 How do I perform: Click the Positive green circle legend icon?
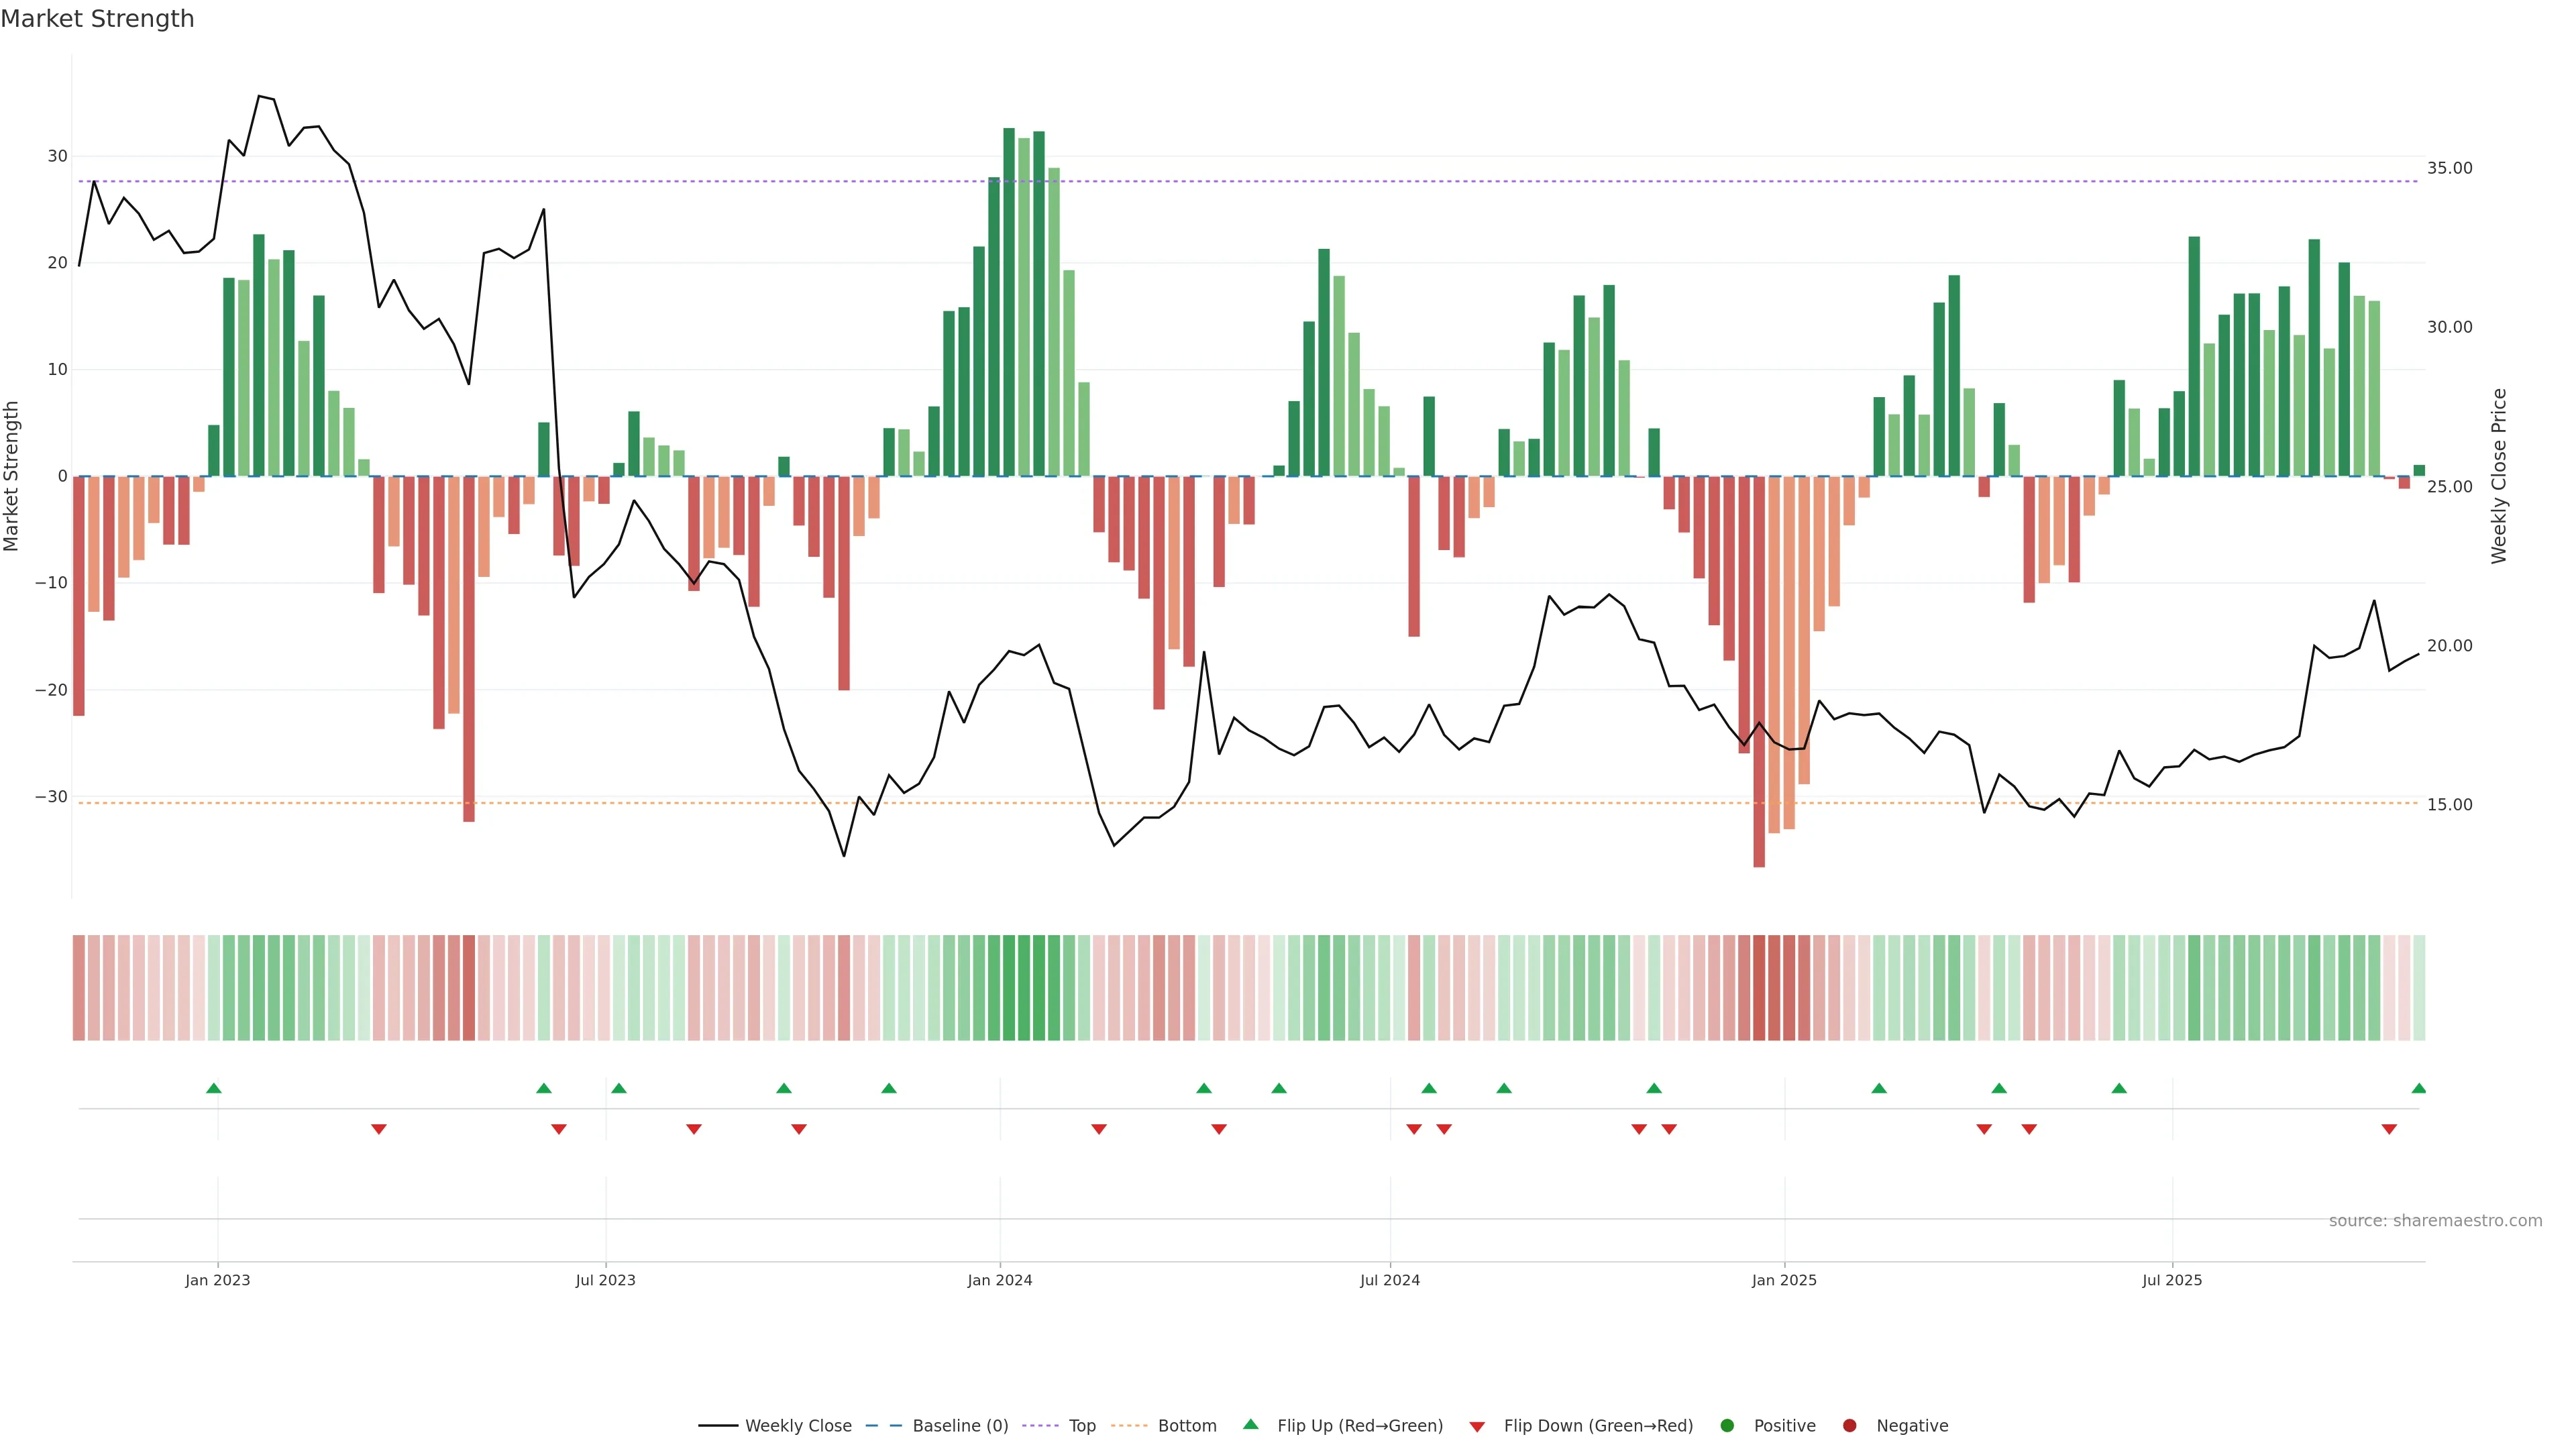click(1727, 1426)
